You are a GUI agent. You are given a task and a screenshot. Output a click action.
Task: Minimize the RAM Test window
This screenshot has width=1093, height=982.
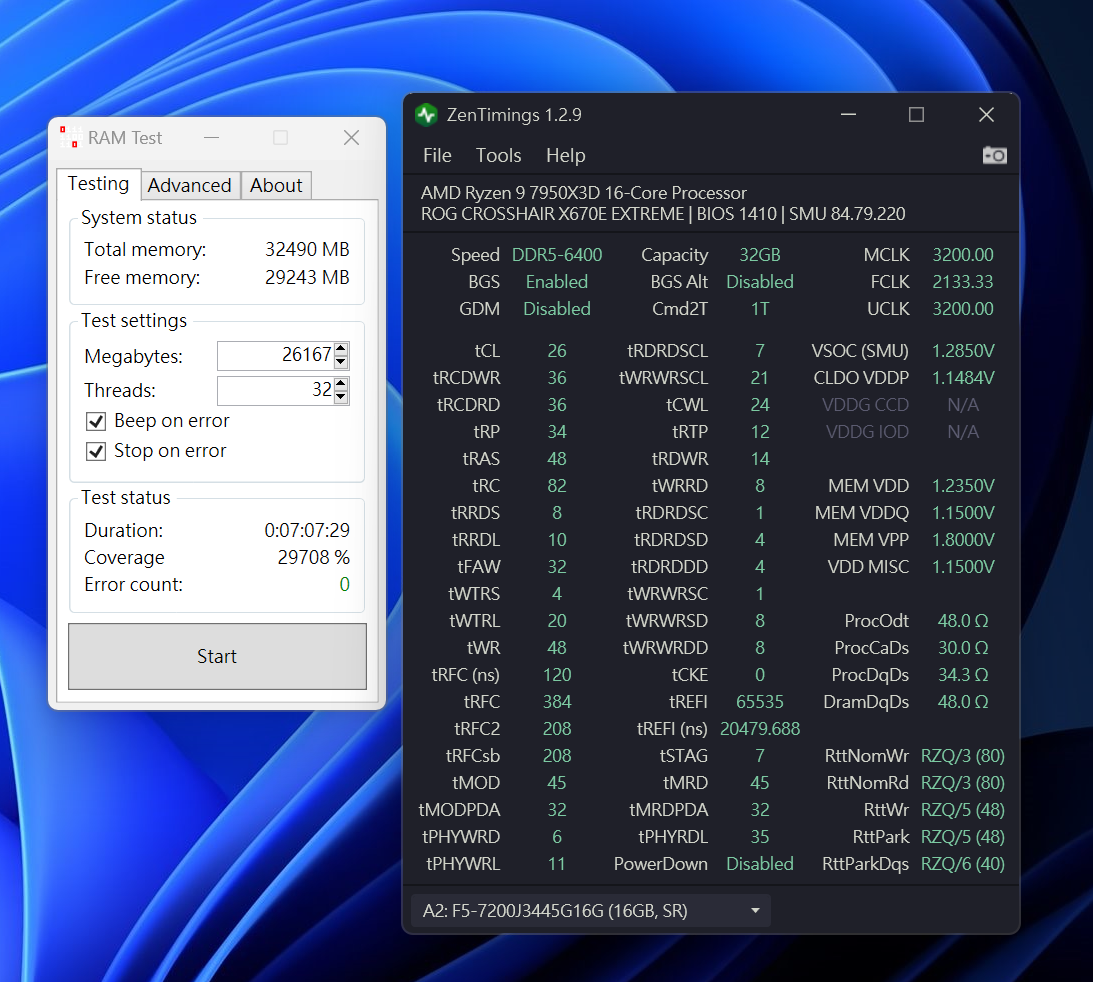tap(212, 138)
